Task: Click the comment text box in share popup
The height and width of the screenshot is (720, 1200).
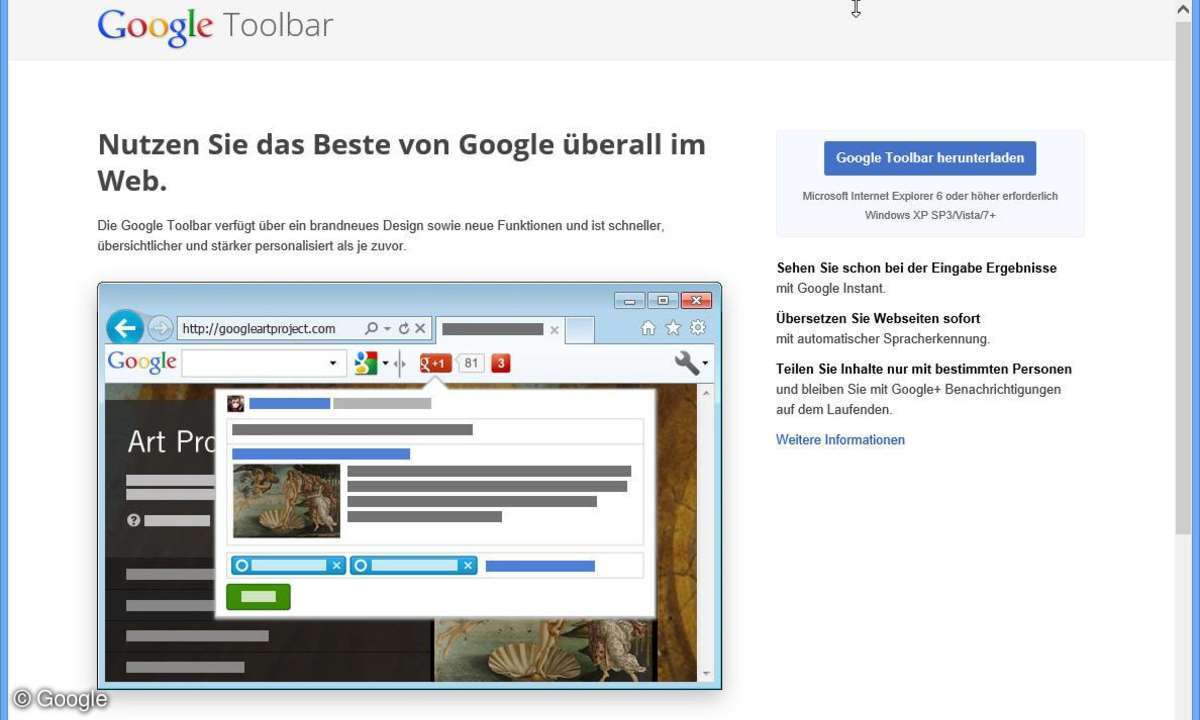Action: 435,430
